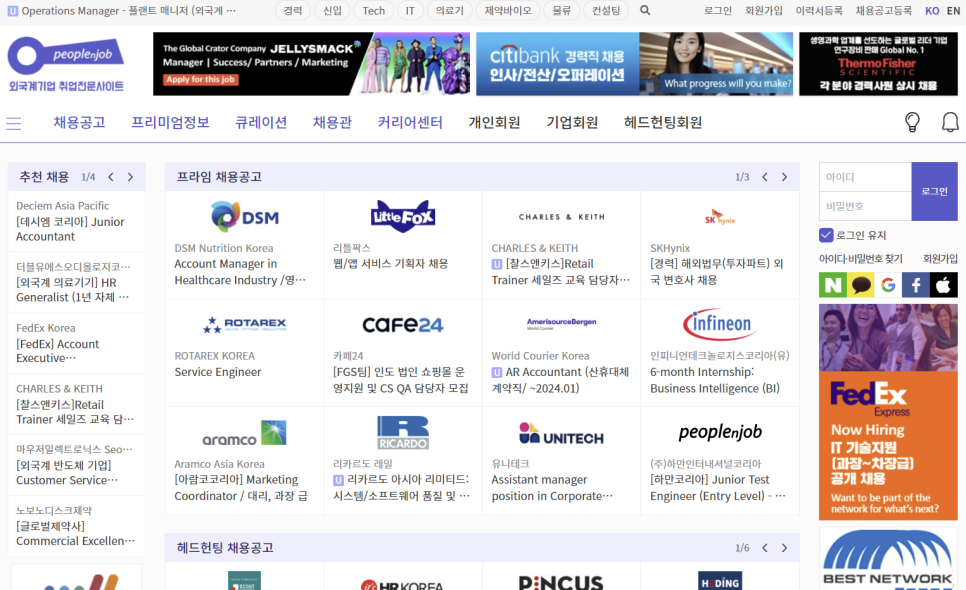Select the Tech category pill
The height and width of the screenshot is (590, 966).
[373, 10]
